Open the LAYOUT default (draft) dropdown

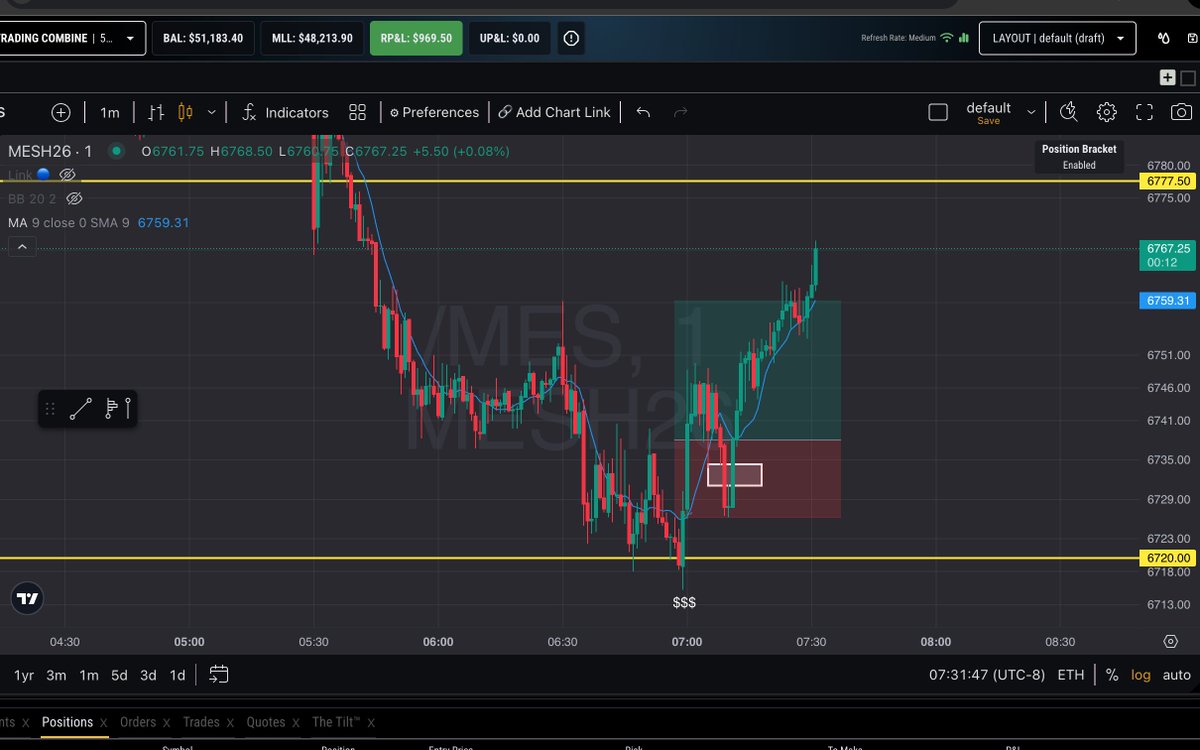click(x=1058, y=38)
